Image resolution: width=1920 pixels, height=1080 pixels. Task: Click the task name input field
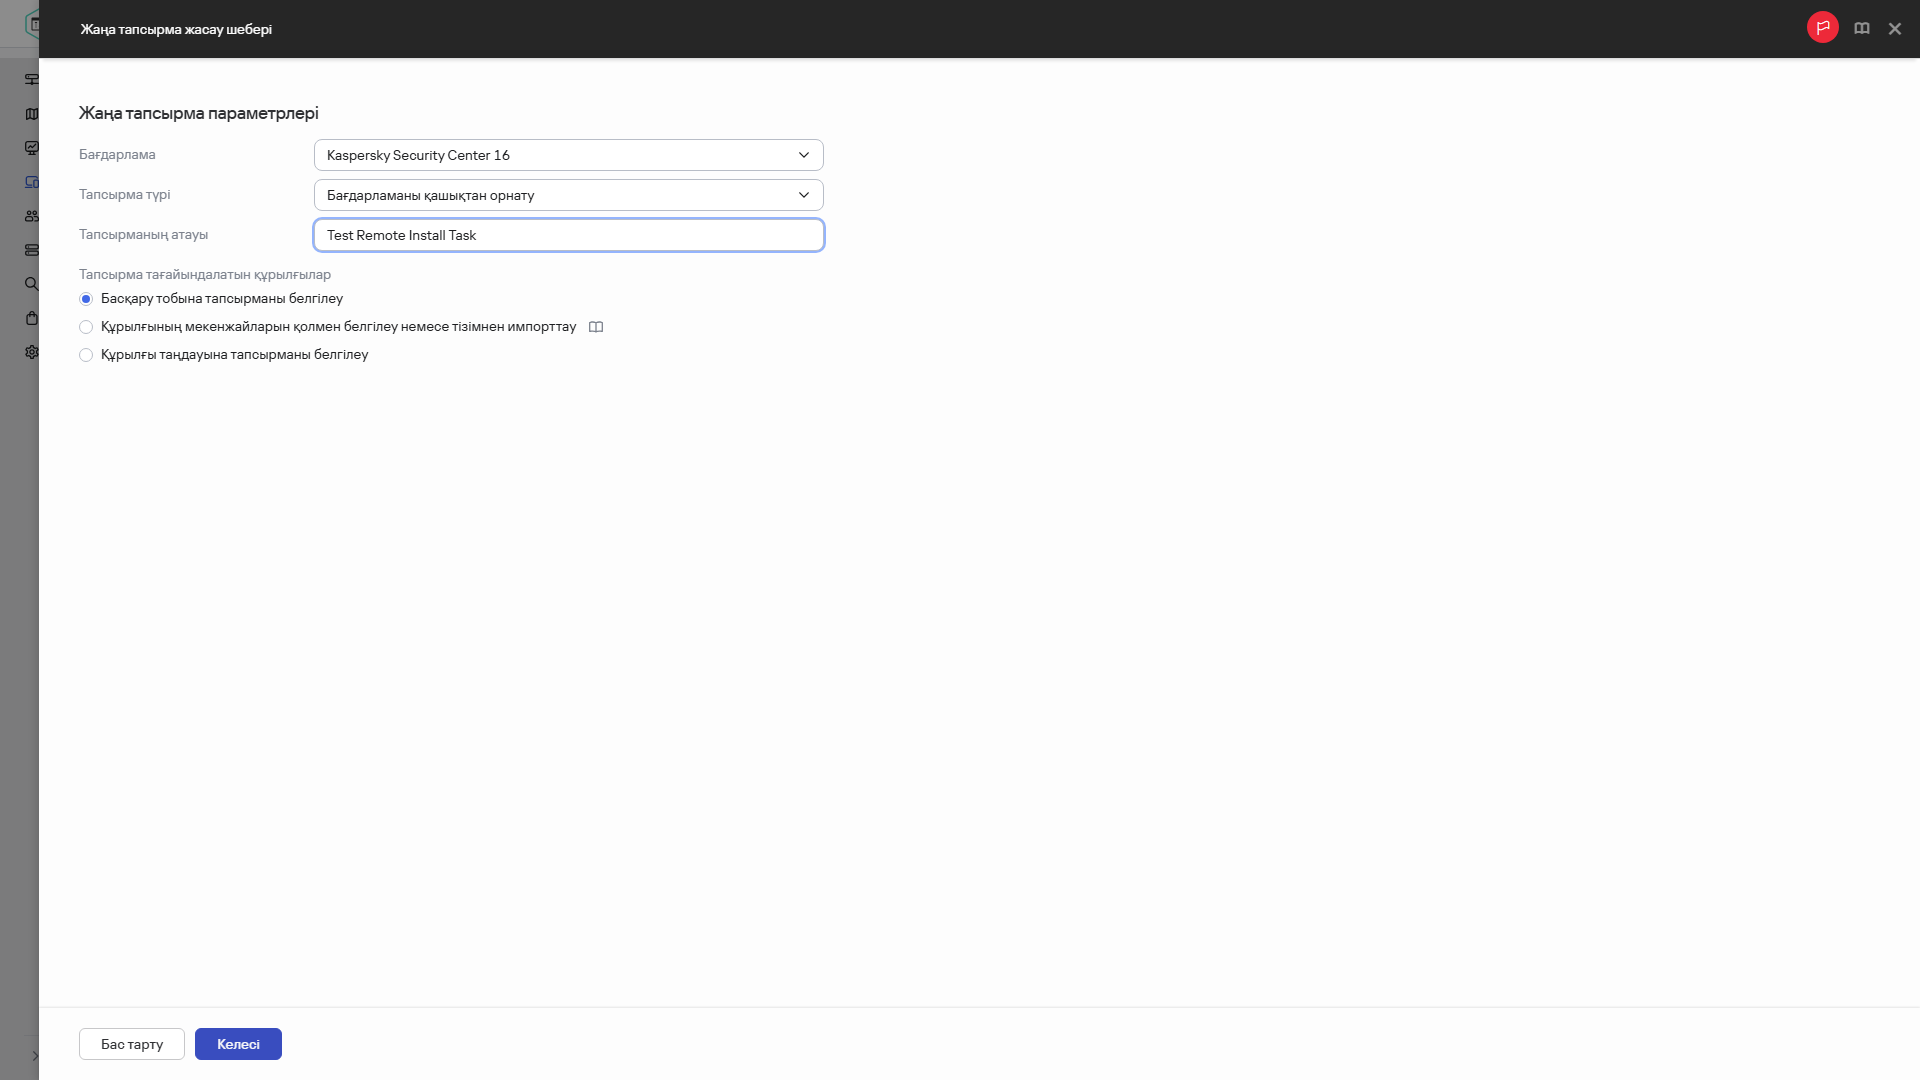pyautogui.click(x=568, y=235)
